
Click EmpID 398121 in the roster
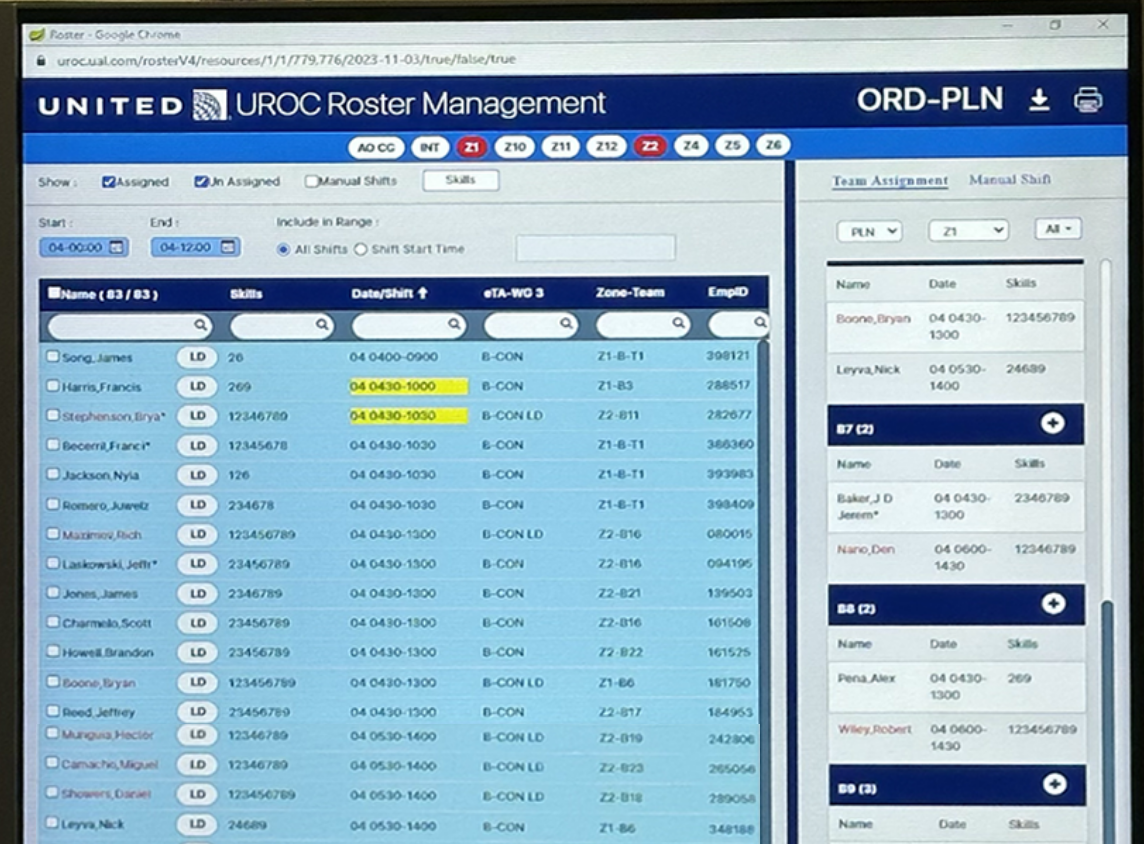(728, 355)
